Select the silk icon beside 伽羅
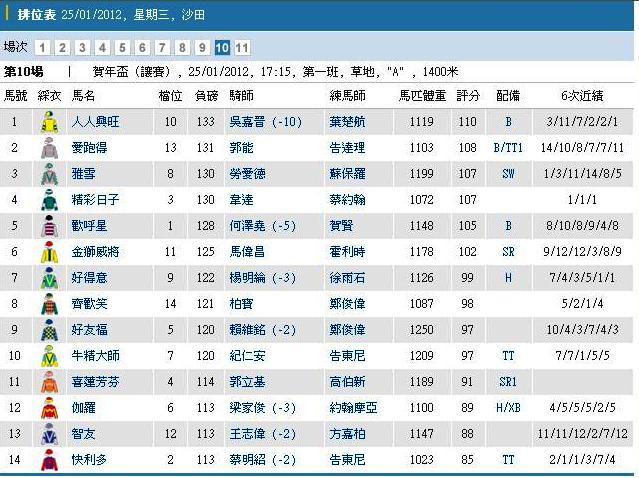 coord(49,408)
